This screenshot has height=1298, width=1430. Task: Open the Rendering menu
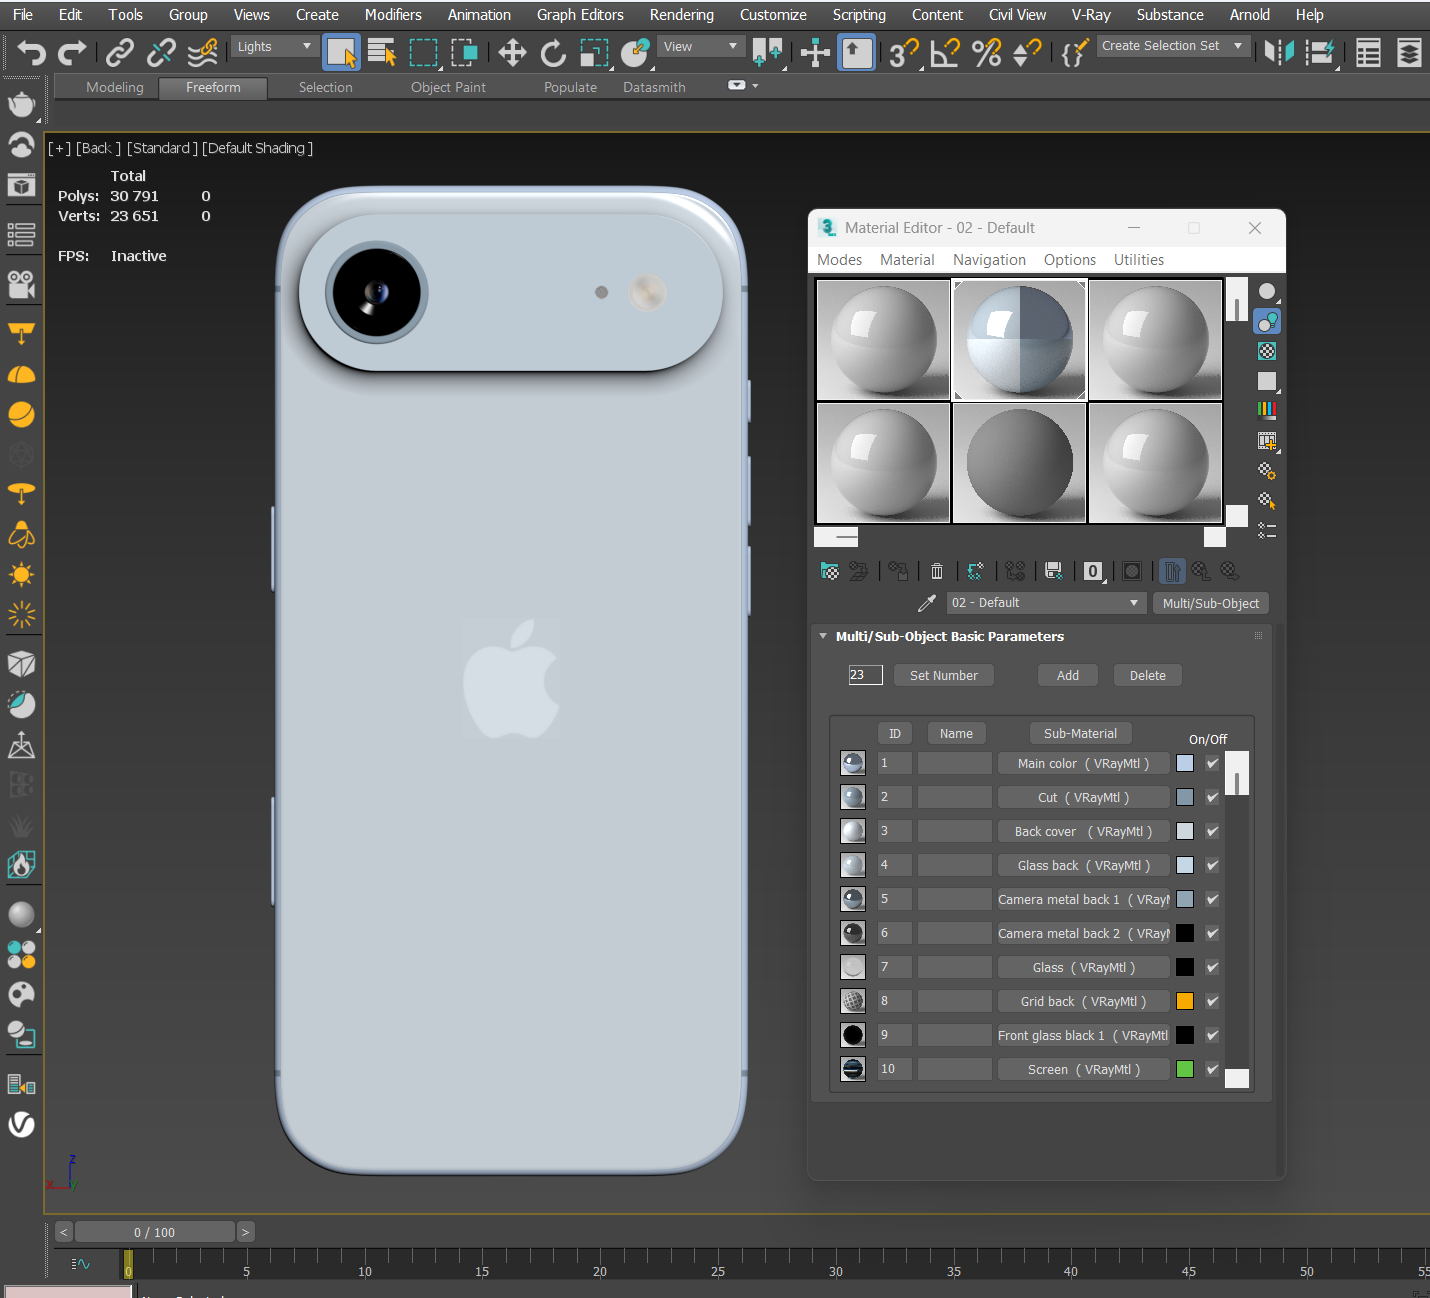pos(681,15)
